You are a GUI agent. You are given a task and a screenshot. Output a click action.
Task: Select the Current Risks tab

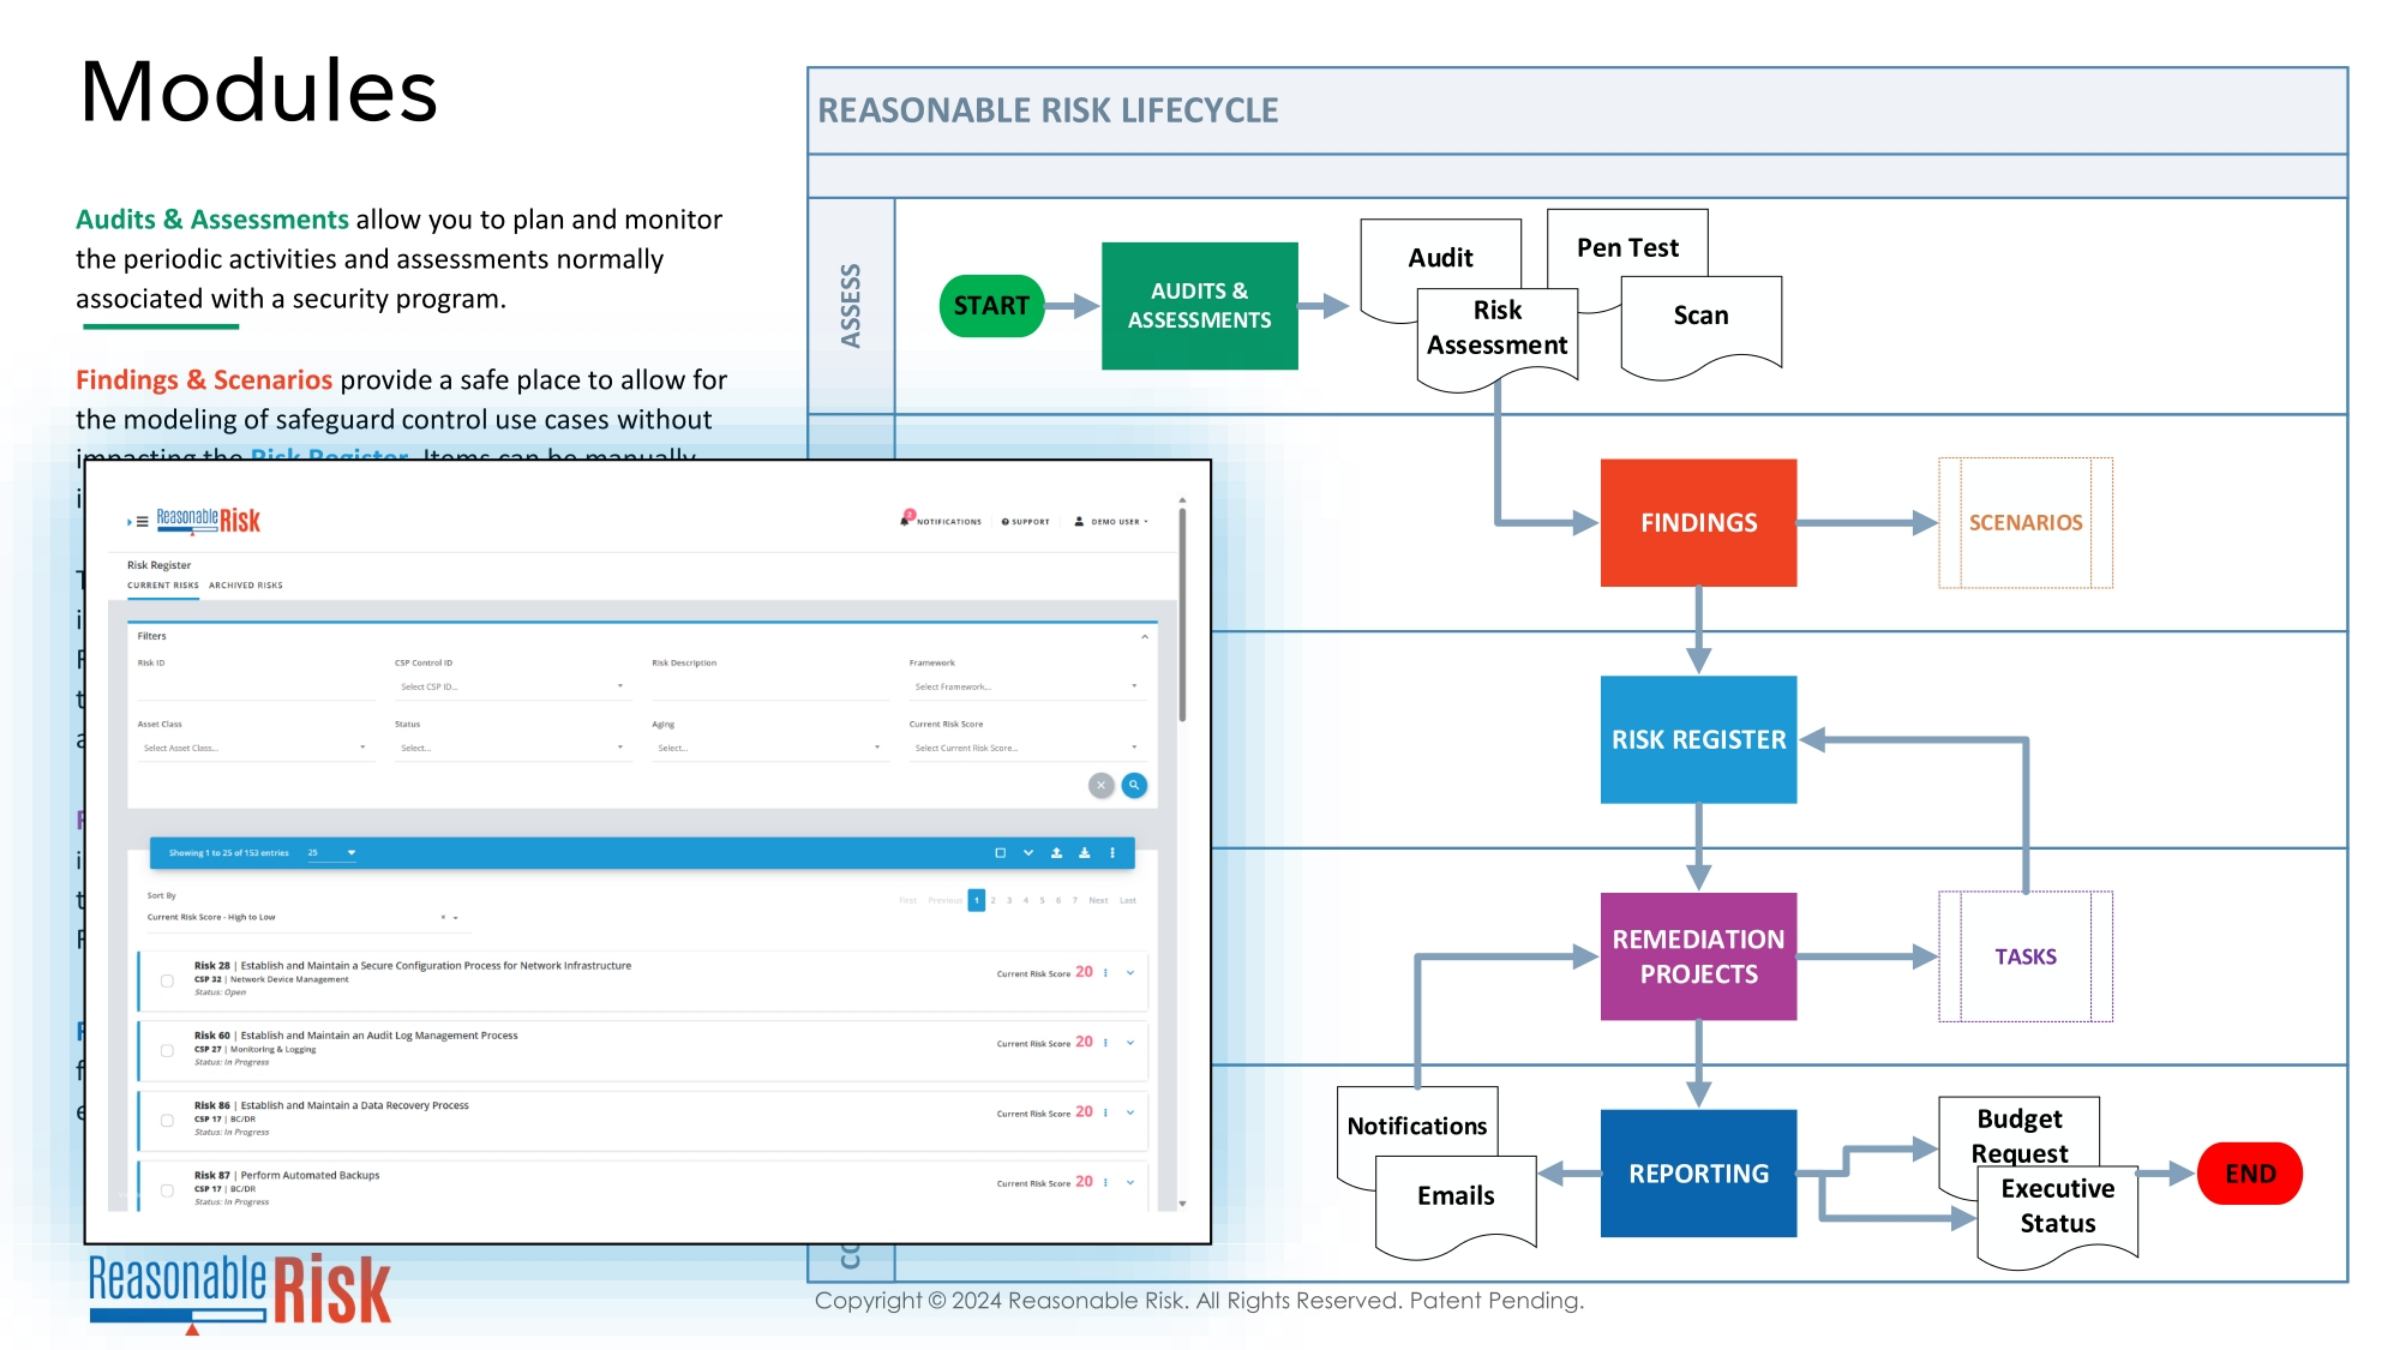point(163,585)
